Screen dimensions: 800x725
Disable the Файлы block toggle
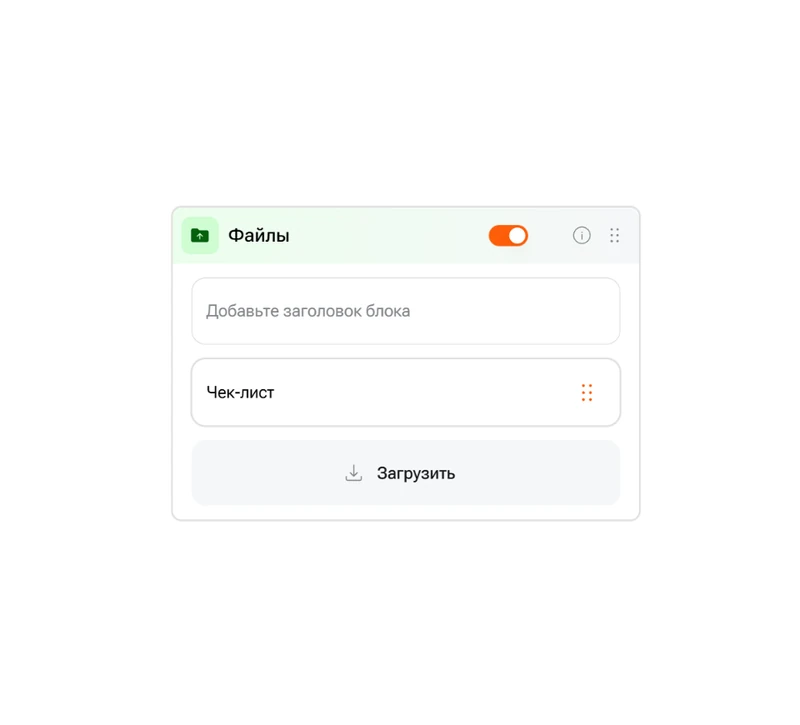point(508,235)
